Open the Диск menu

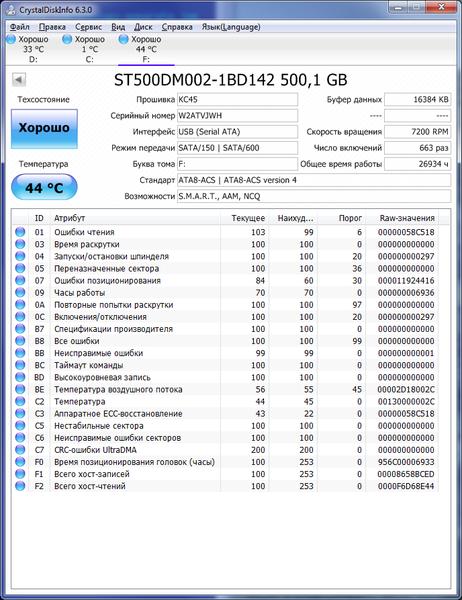(x=143, y=27)
